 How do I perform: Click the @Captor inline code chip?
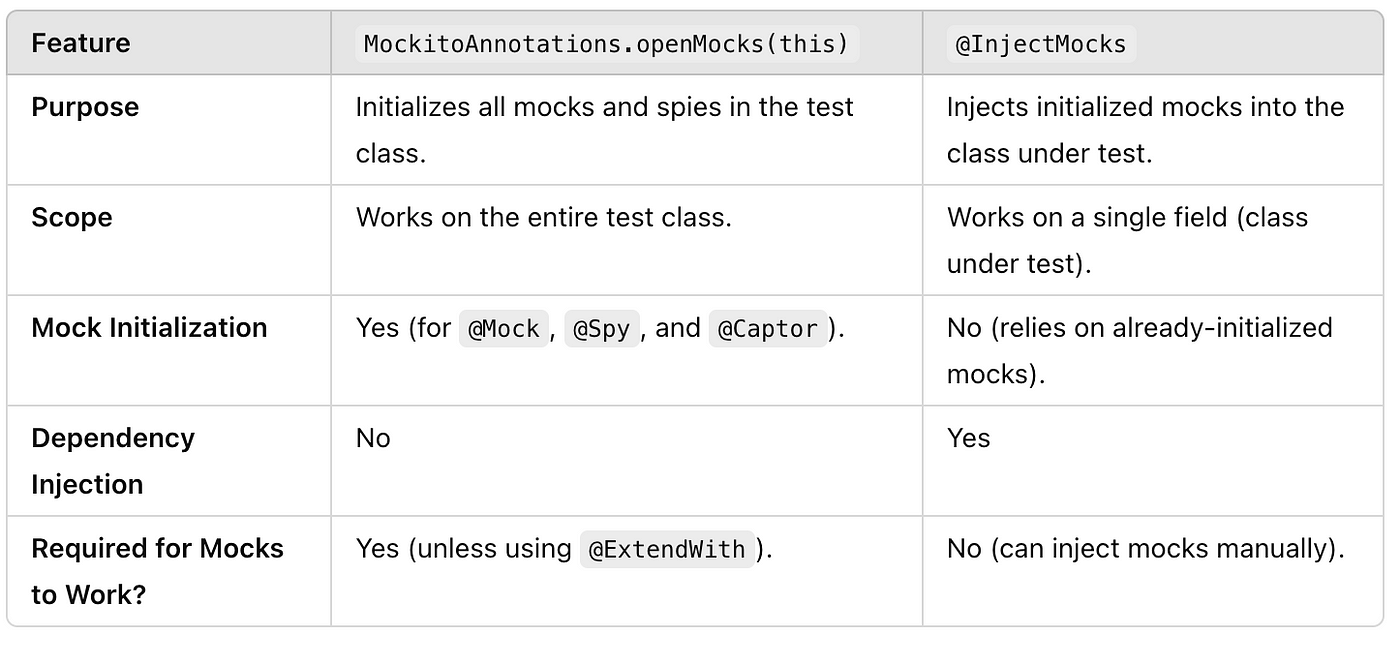[x=768, y=329]
